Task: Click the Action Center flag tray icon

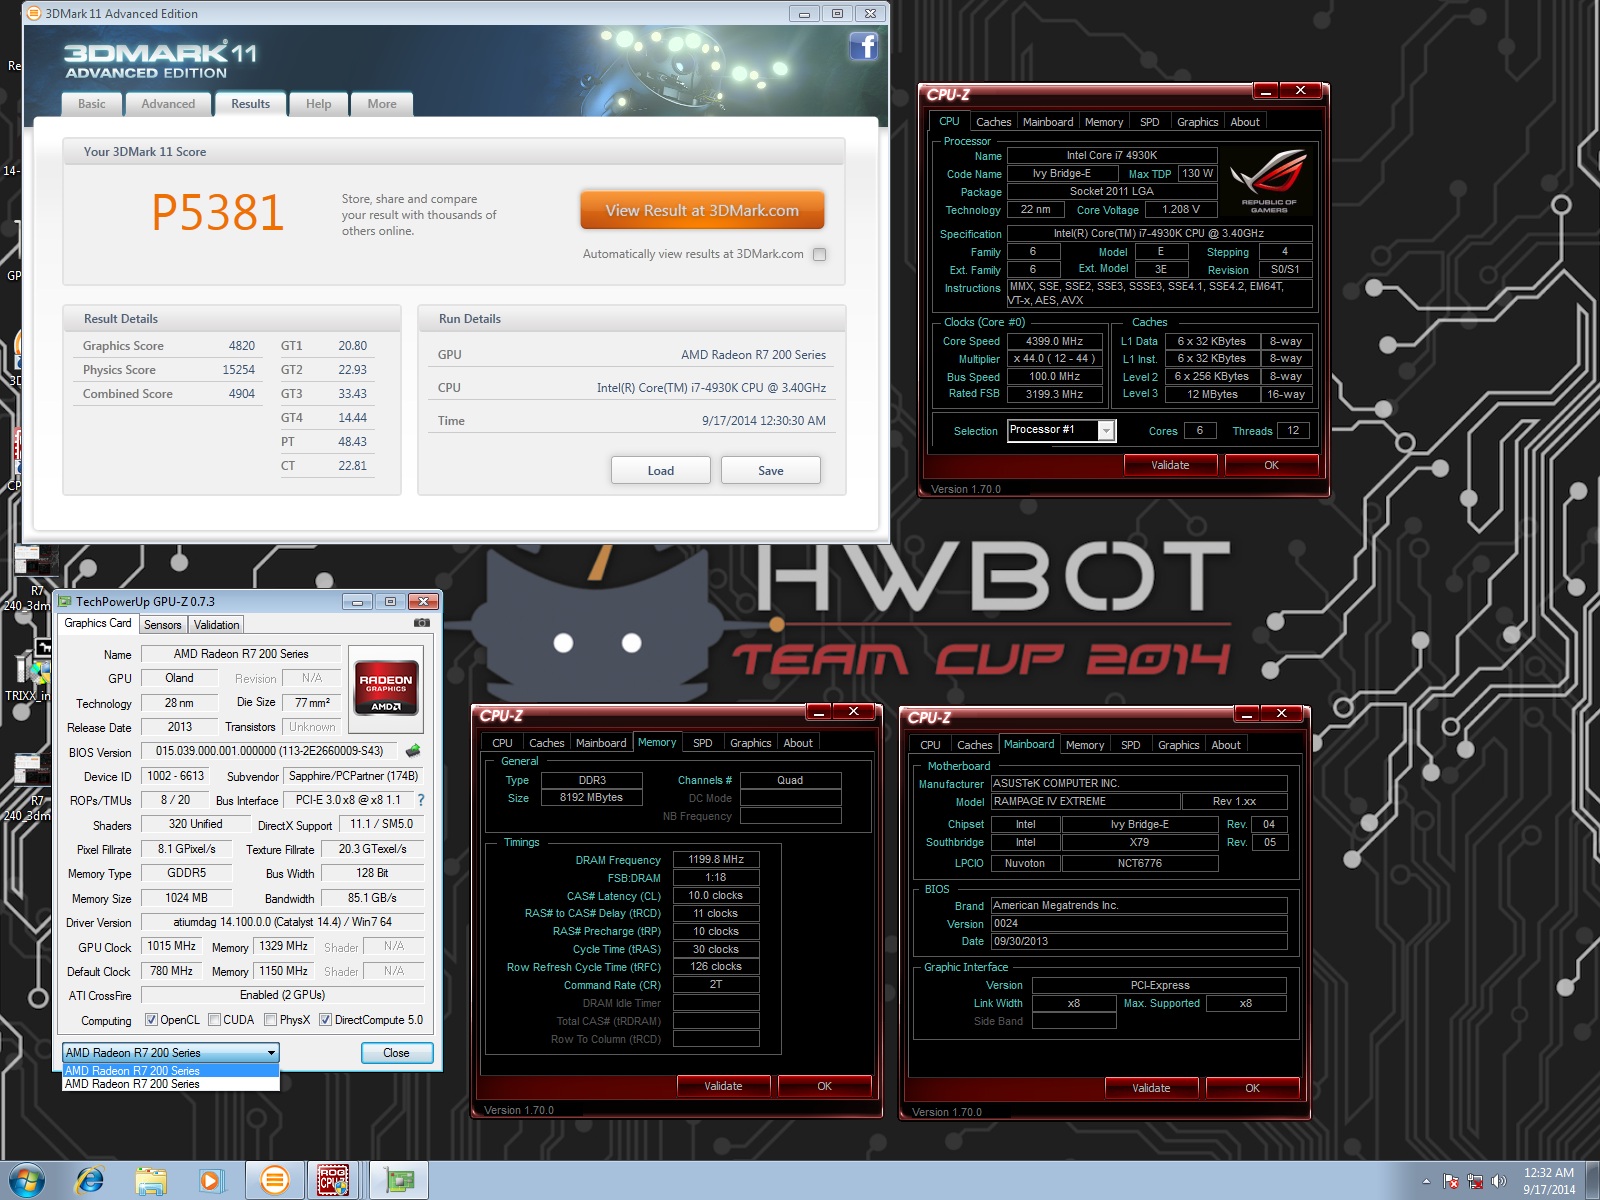Action: tap(1451, 1181)
